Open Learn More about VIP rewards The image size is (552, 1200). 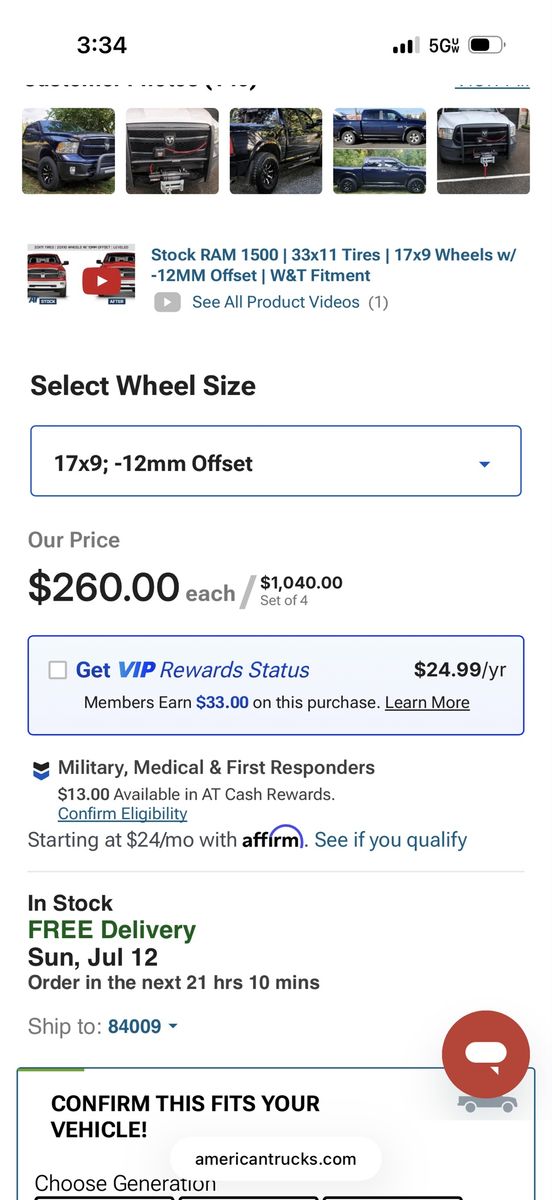427,702
